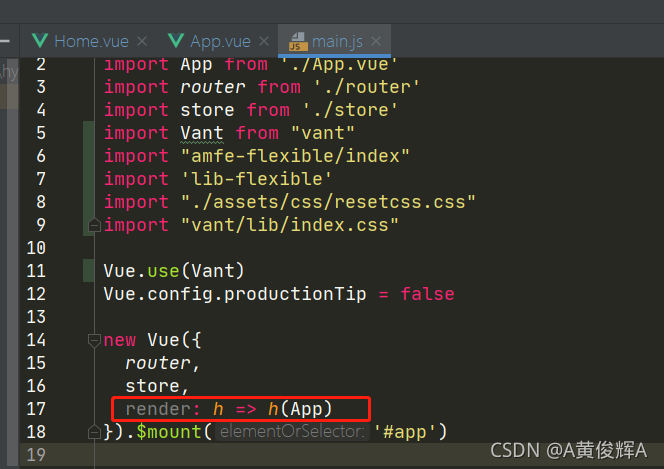Click the elementOrSelector parameter hint
664x469 pixels.
point(290,432)
